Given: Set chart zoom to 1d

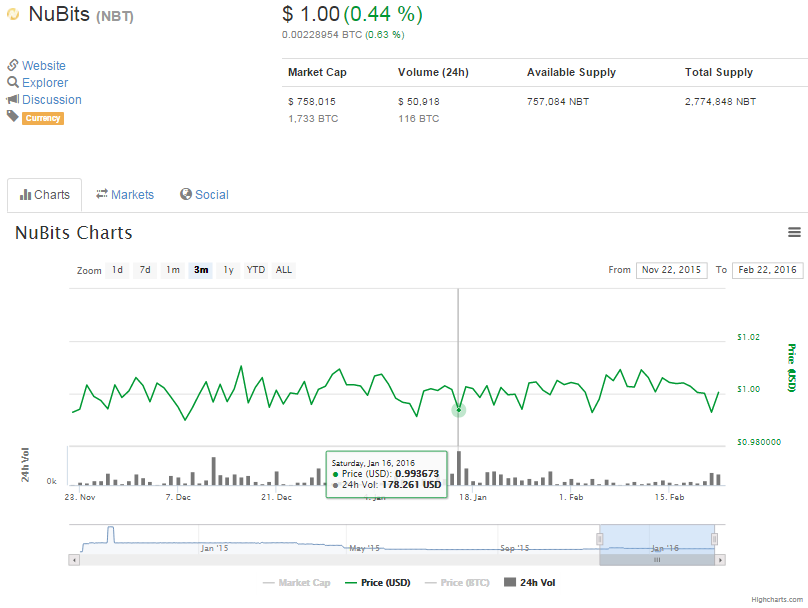Looking at the screenshot, I should tap(117, 270).
